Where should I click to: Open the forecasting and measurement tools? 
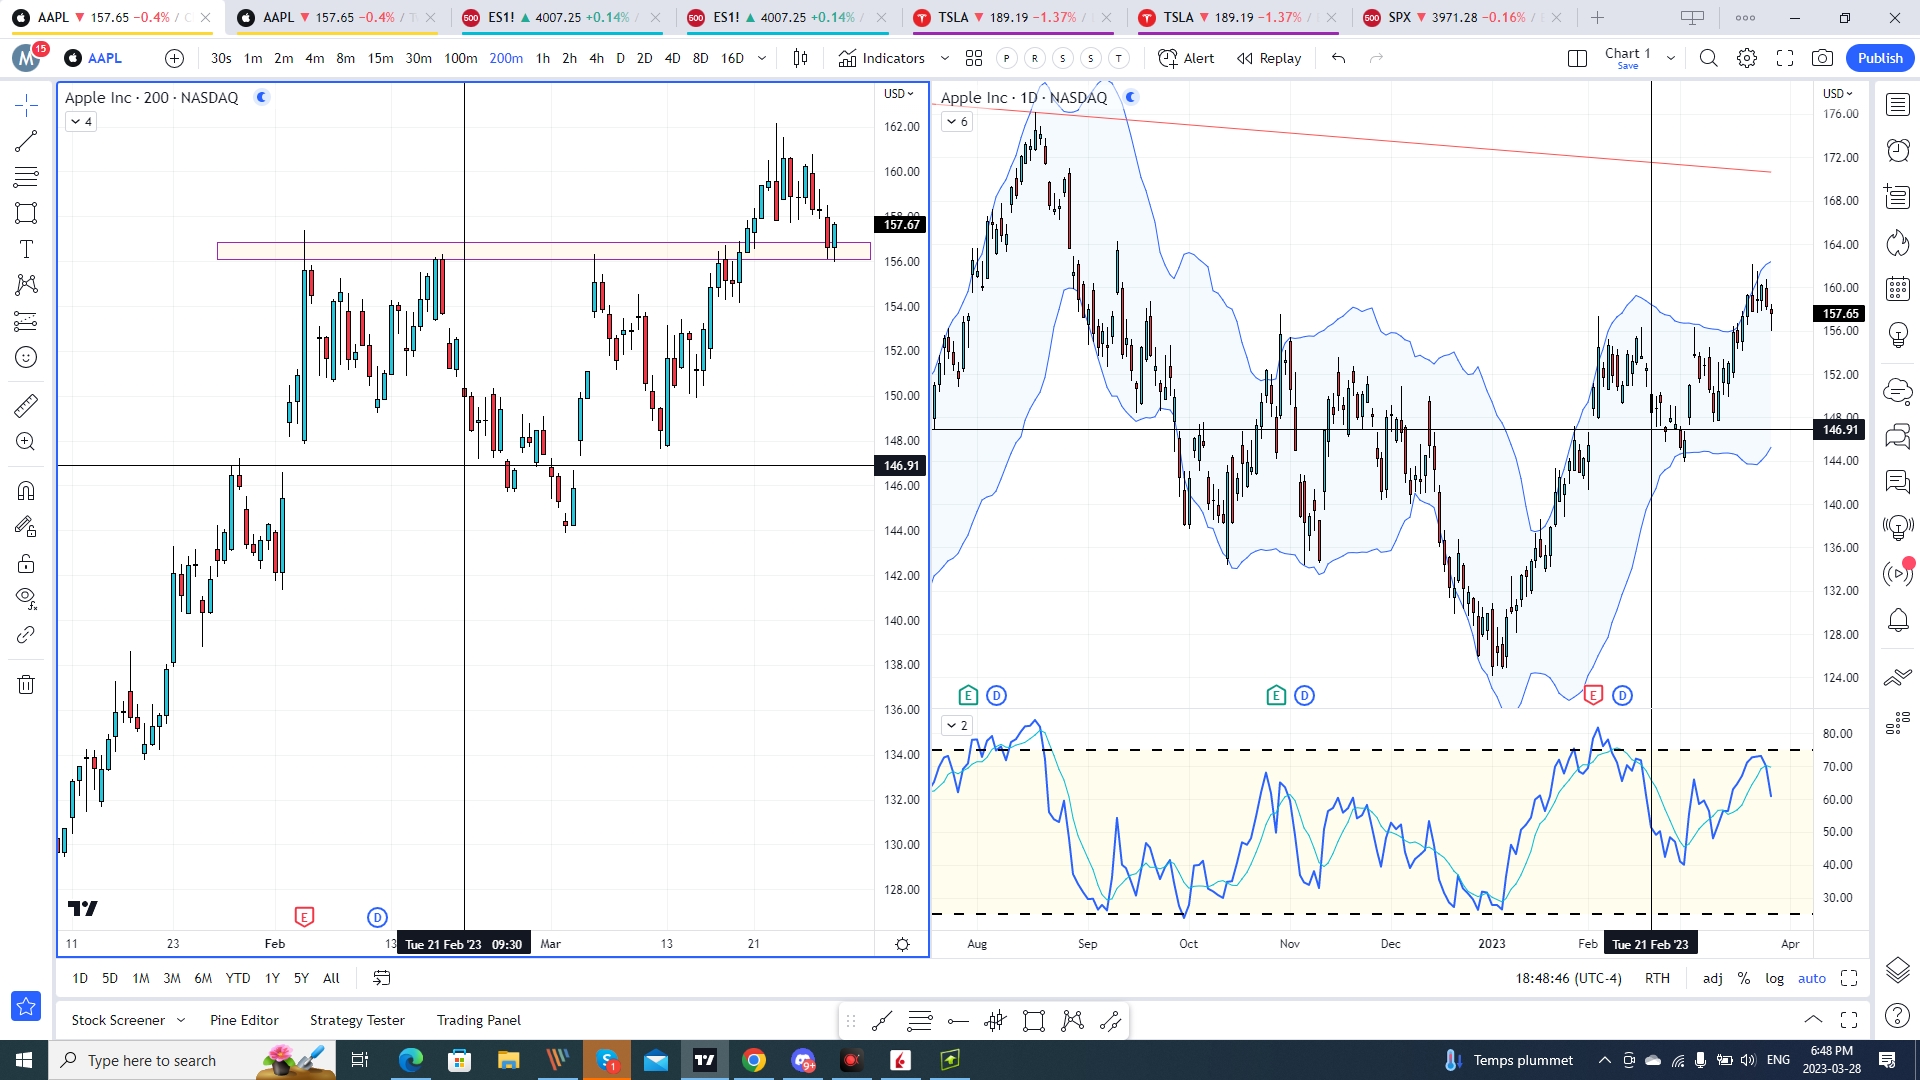click(x=26, y=321)
